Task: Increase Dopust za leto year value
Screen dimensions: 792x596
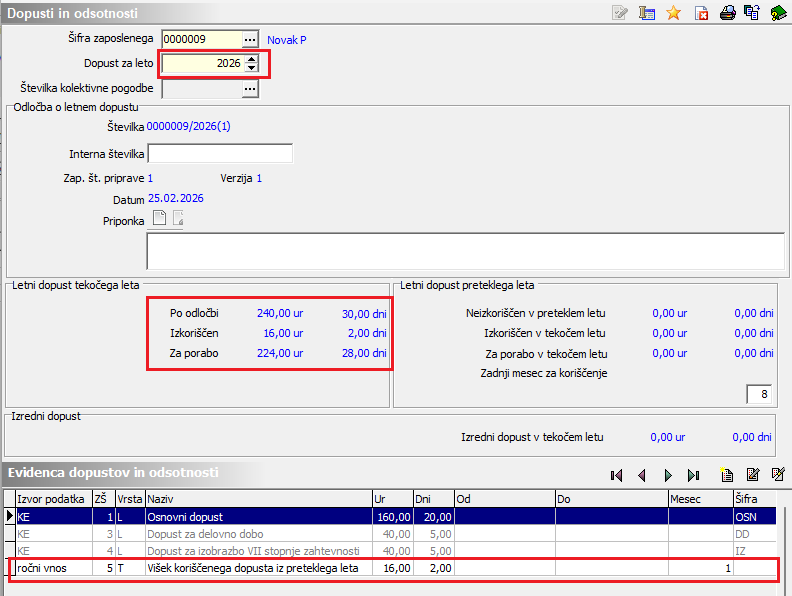Action: [250, 58]
